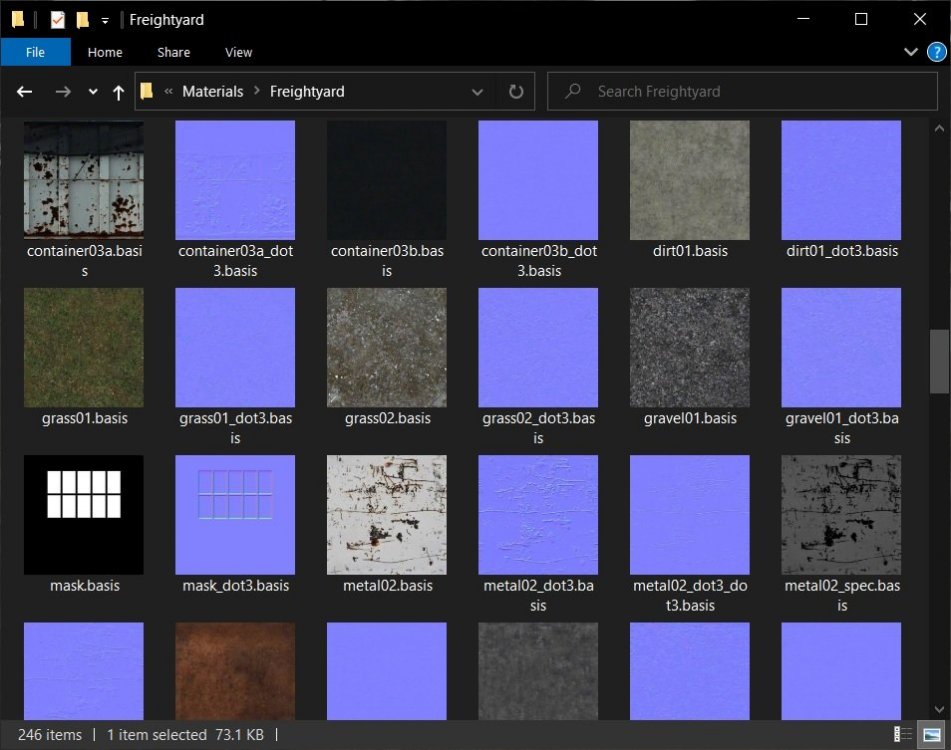Screen dimensions: 951x750
Task: Refresh the Freightyard folder view
Action: (516, 92)
